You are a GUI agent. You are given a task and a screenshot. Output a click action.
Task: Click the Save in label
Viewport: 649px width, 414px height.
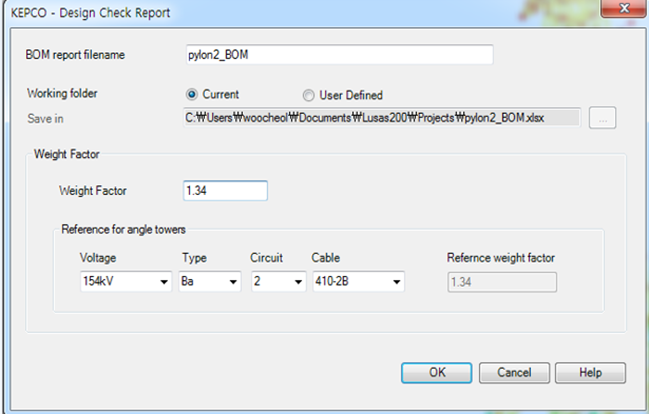click(x=47, y=117)
